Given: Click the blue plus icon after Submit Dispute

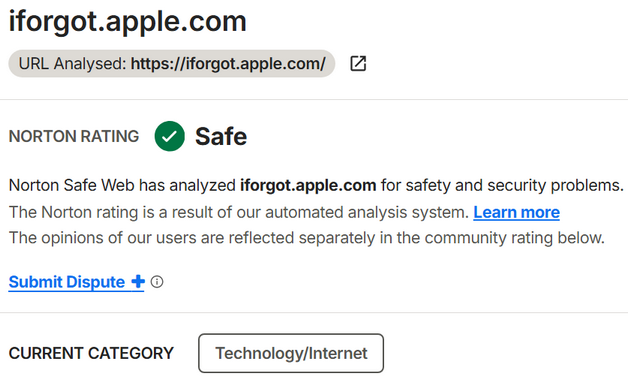Looking at the screenshot, I should pos(138,281).
